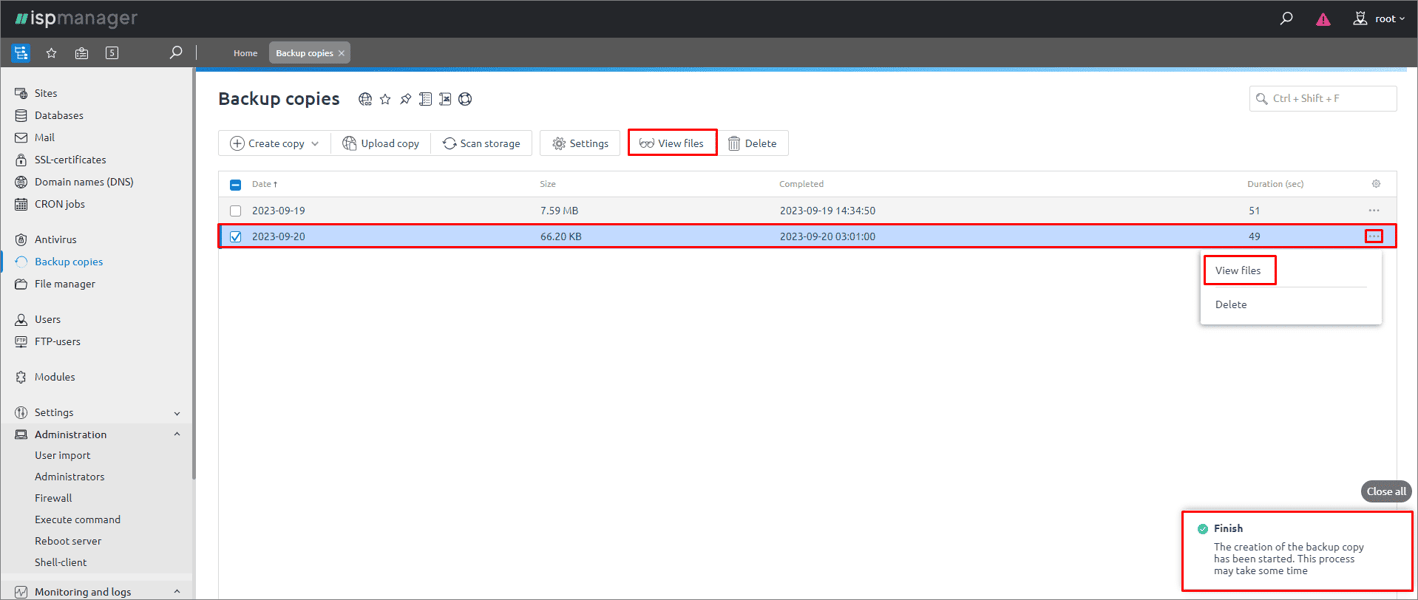Click the red alert triangle in the header
Image resolution: width=1418 pixels, height=600 pixels.
[x=1322, y=18]
